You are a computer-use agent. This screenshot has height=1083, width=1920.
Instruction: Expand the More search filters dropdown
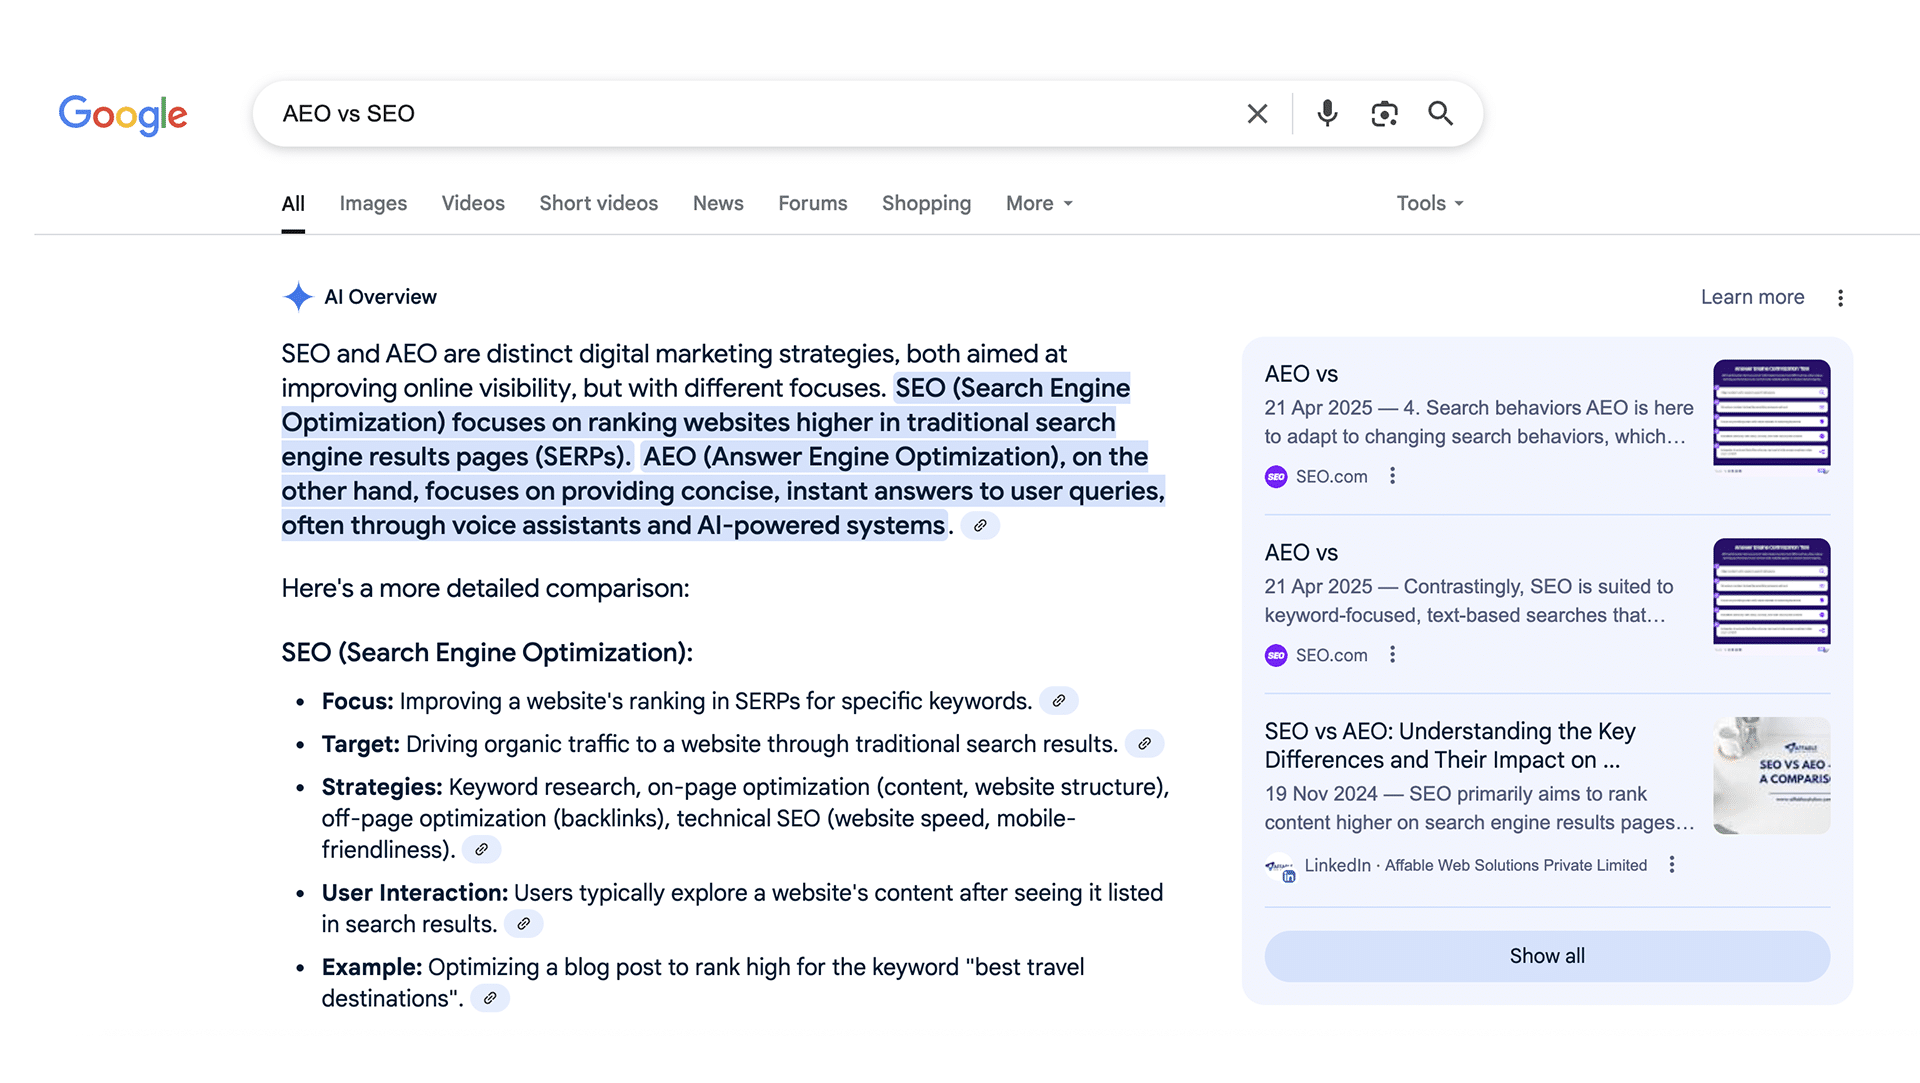tap(1039, 203)
